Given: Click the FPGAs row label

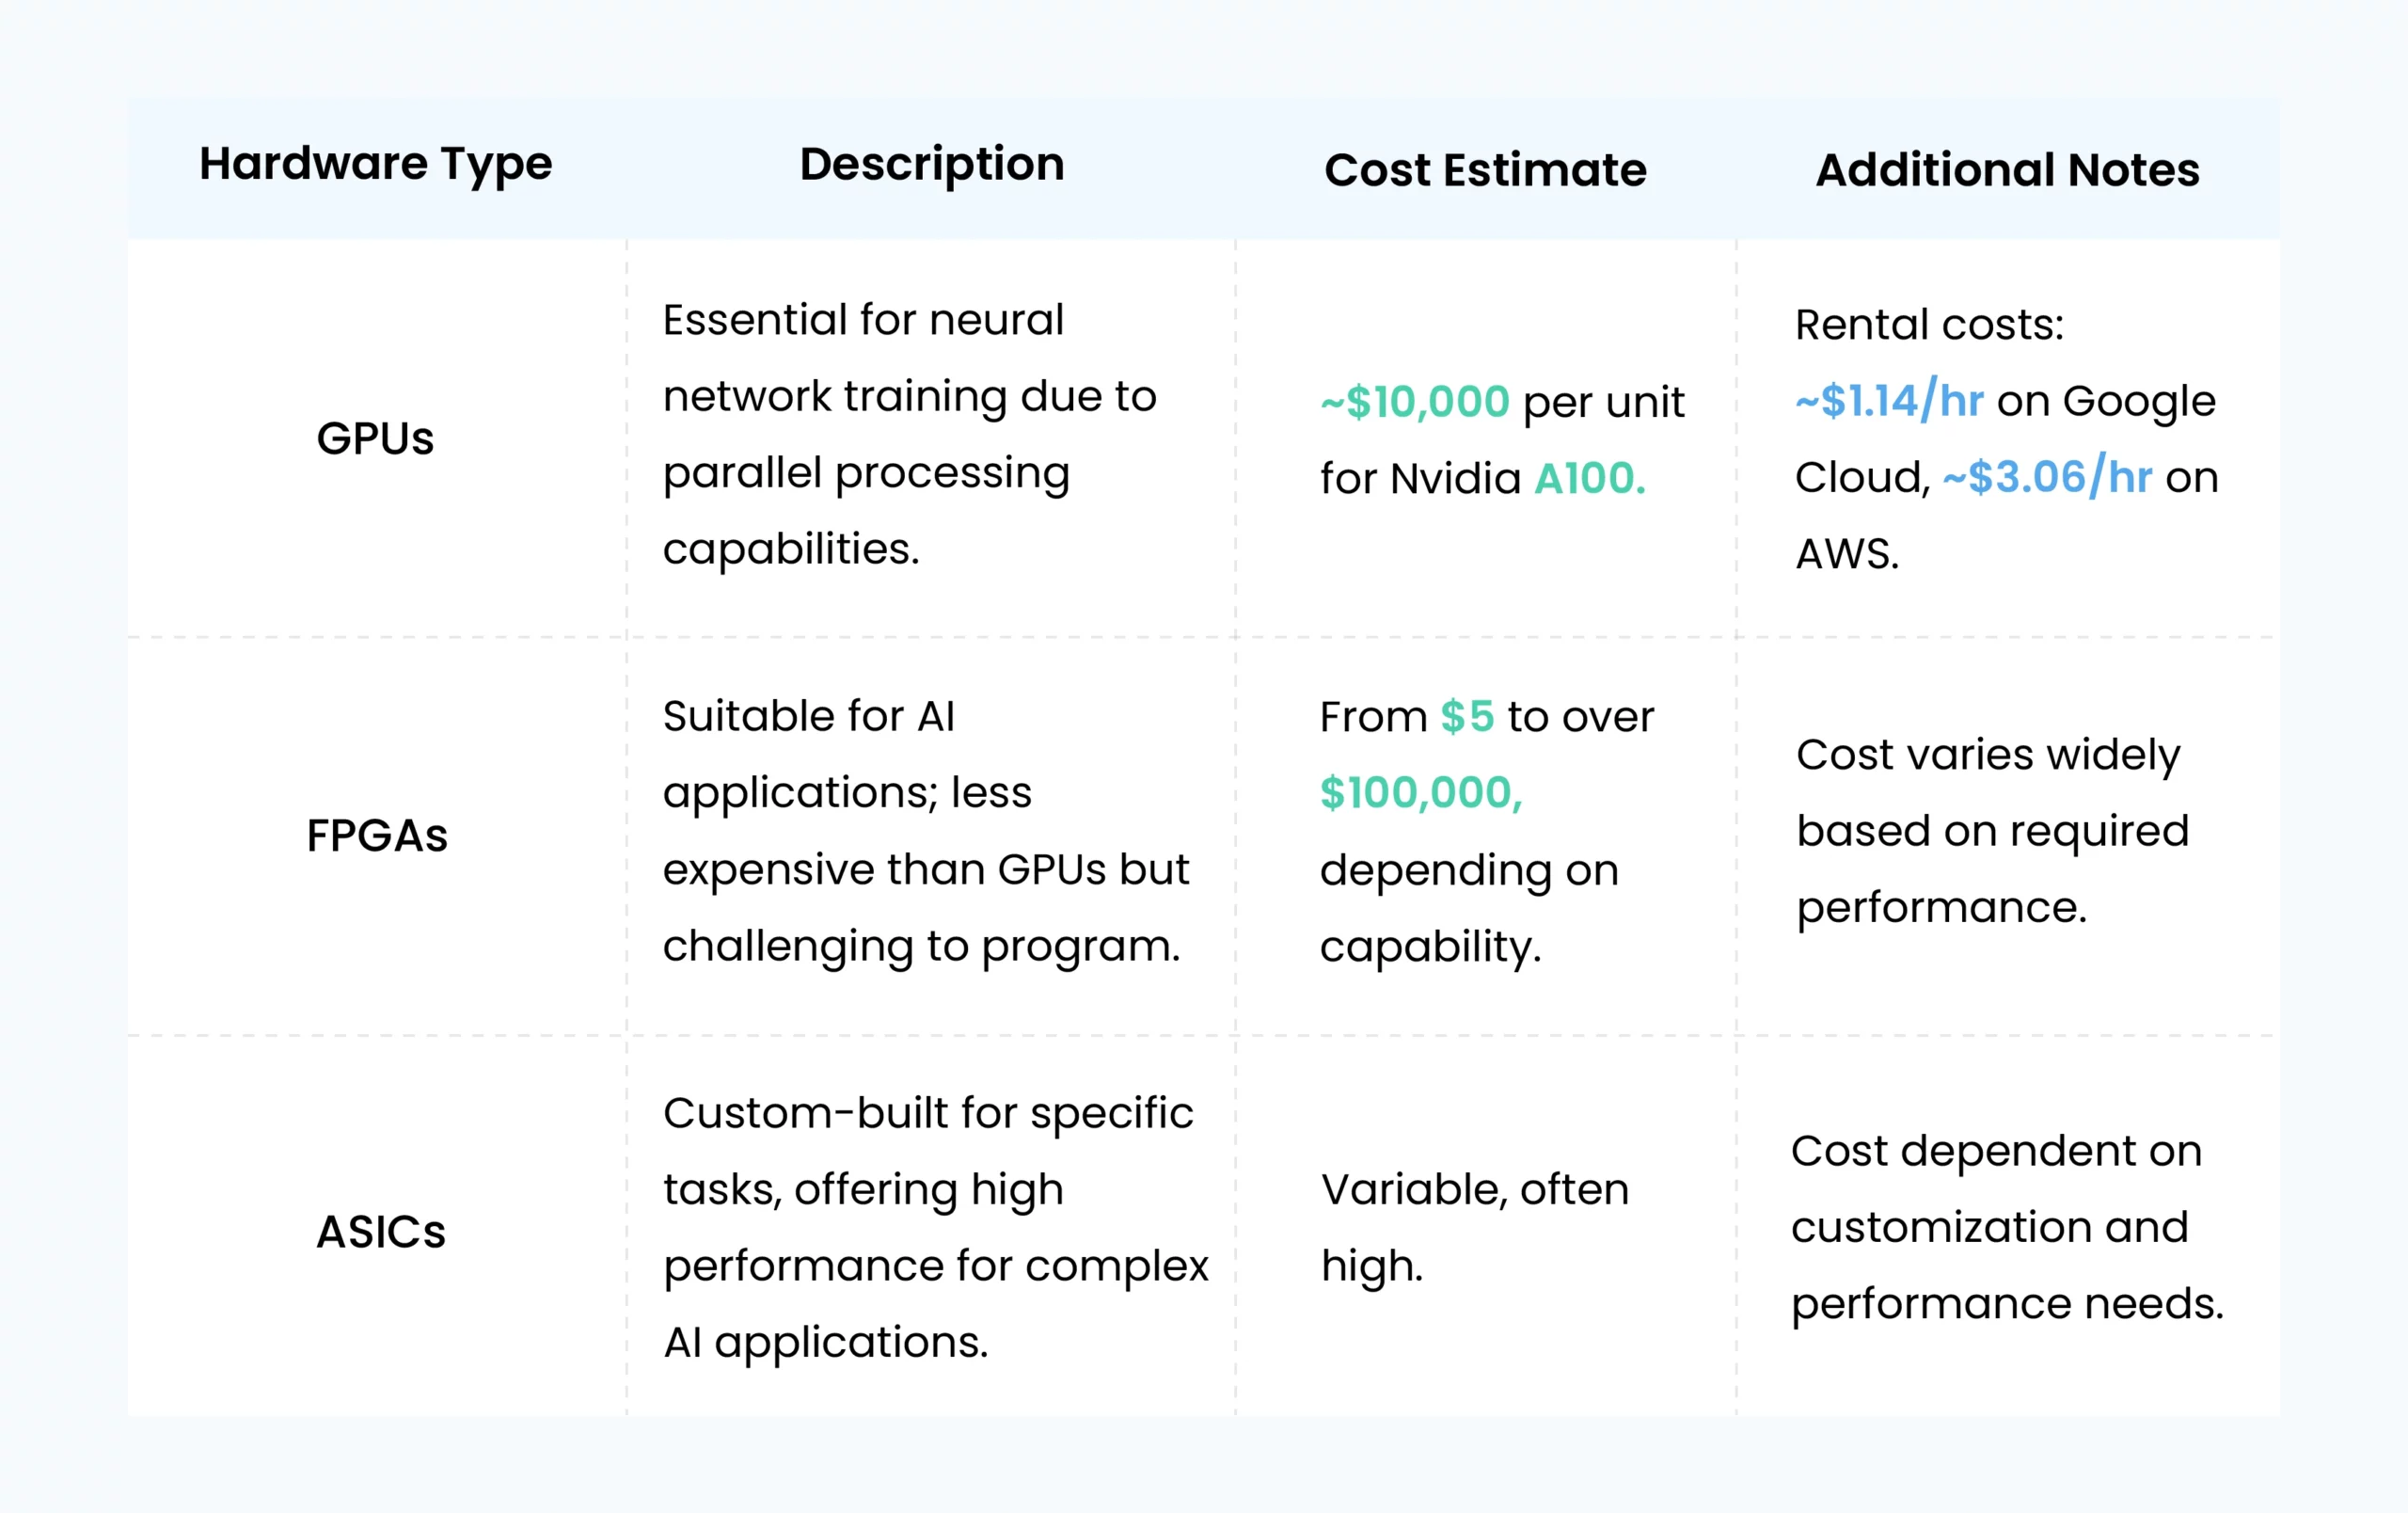Looking at the screenshot, I should pyautogui.click(x=377, y=835).
